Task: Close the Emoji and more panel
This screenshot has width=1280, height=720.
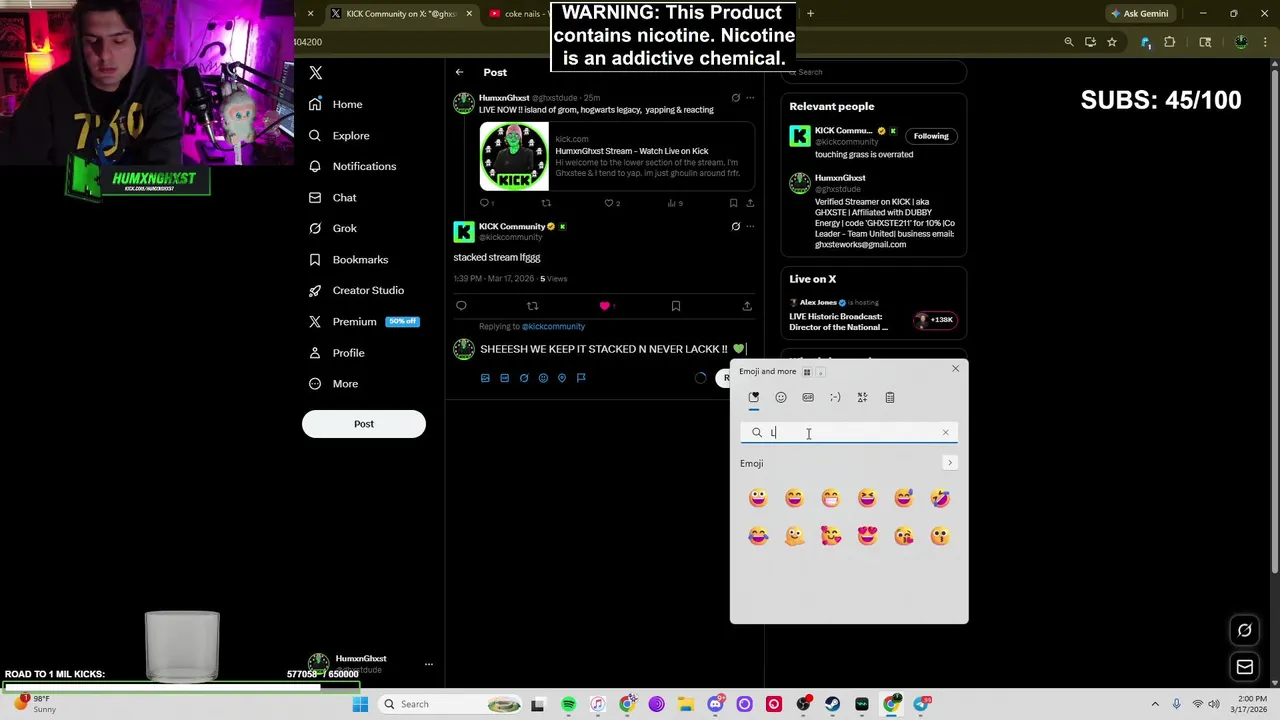Action: click(955, 369)
